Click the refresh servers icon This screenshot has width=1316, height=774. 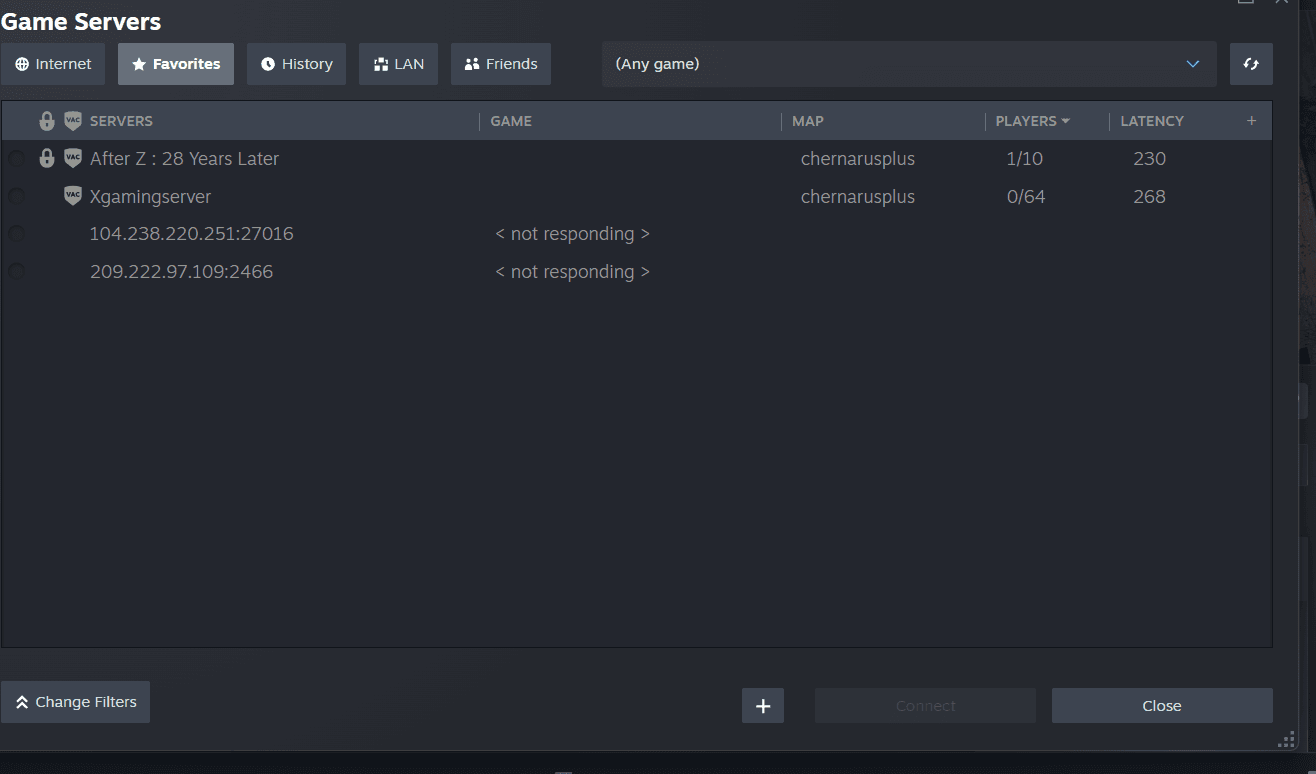(x=1251, y=63)
